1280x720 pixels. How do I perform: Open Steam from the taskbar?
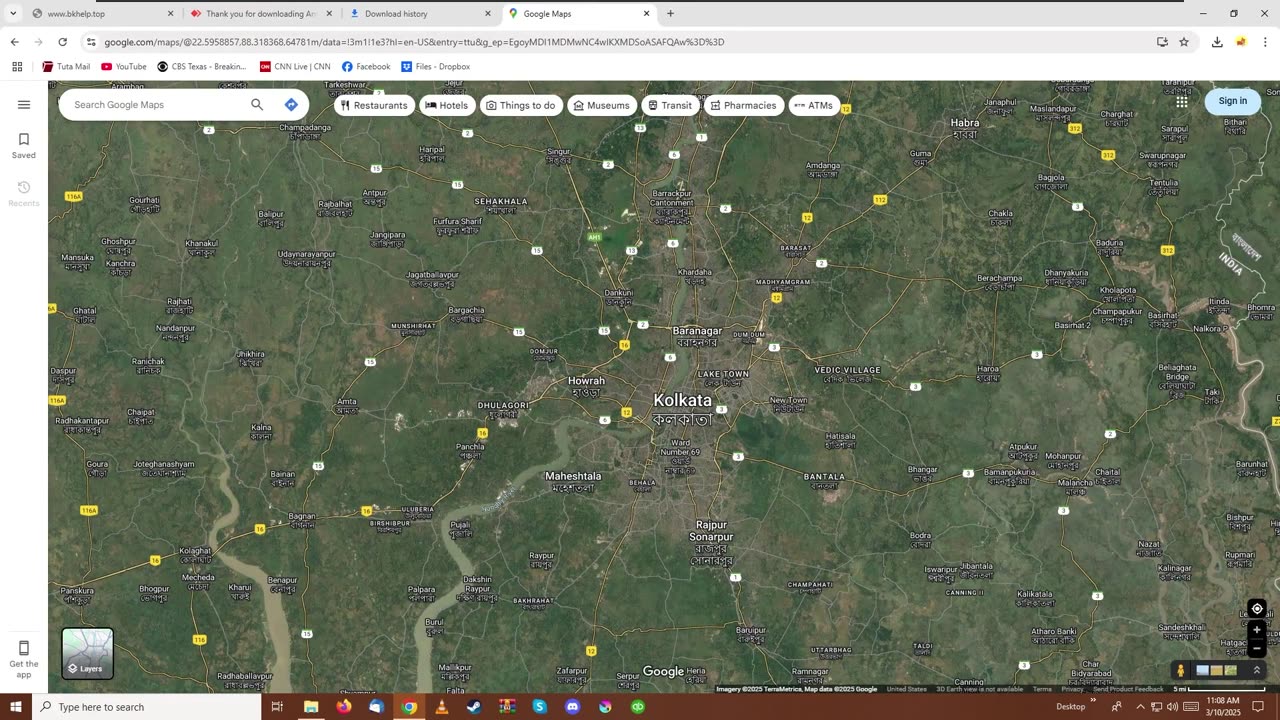(x=474, y=707)
